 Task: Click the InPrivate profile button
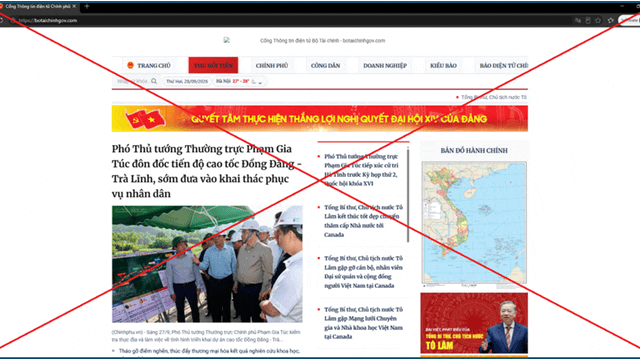[x=629, y=20]
